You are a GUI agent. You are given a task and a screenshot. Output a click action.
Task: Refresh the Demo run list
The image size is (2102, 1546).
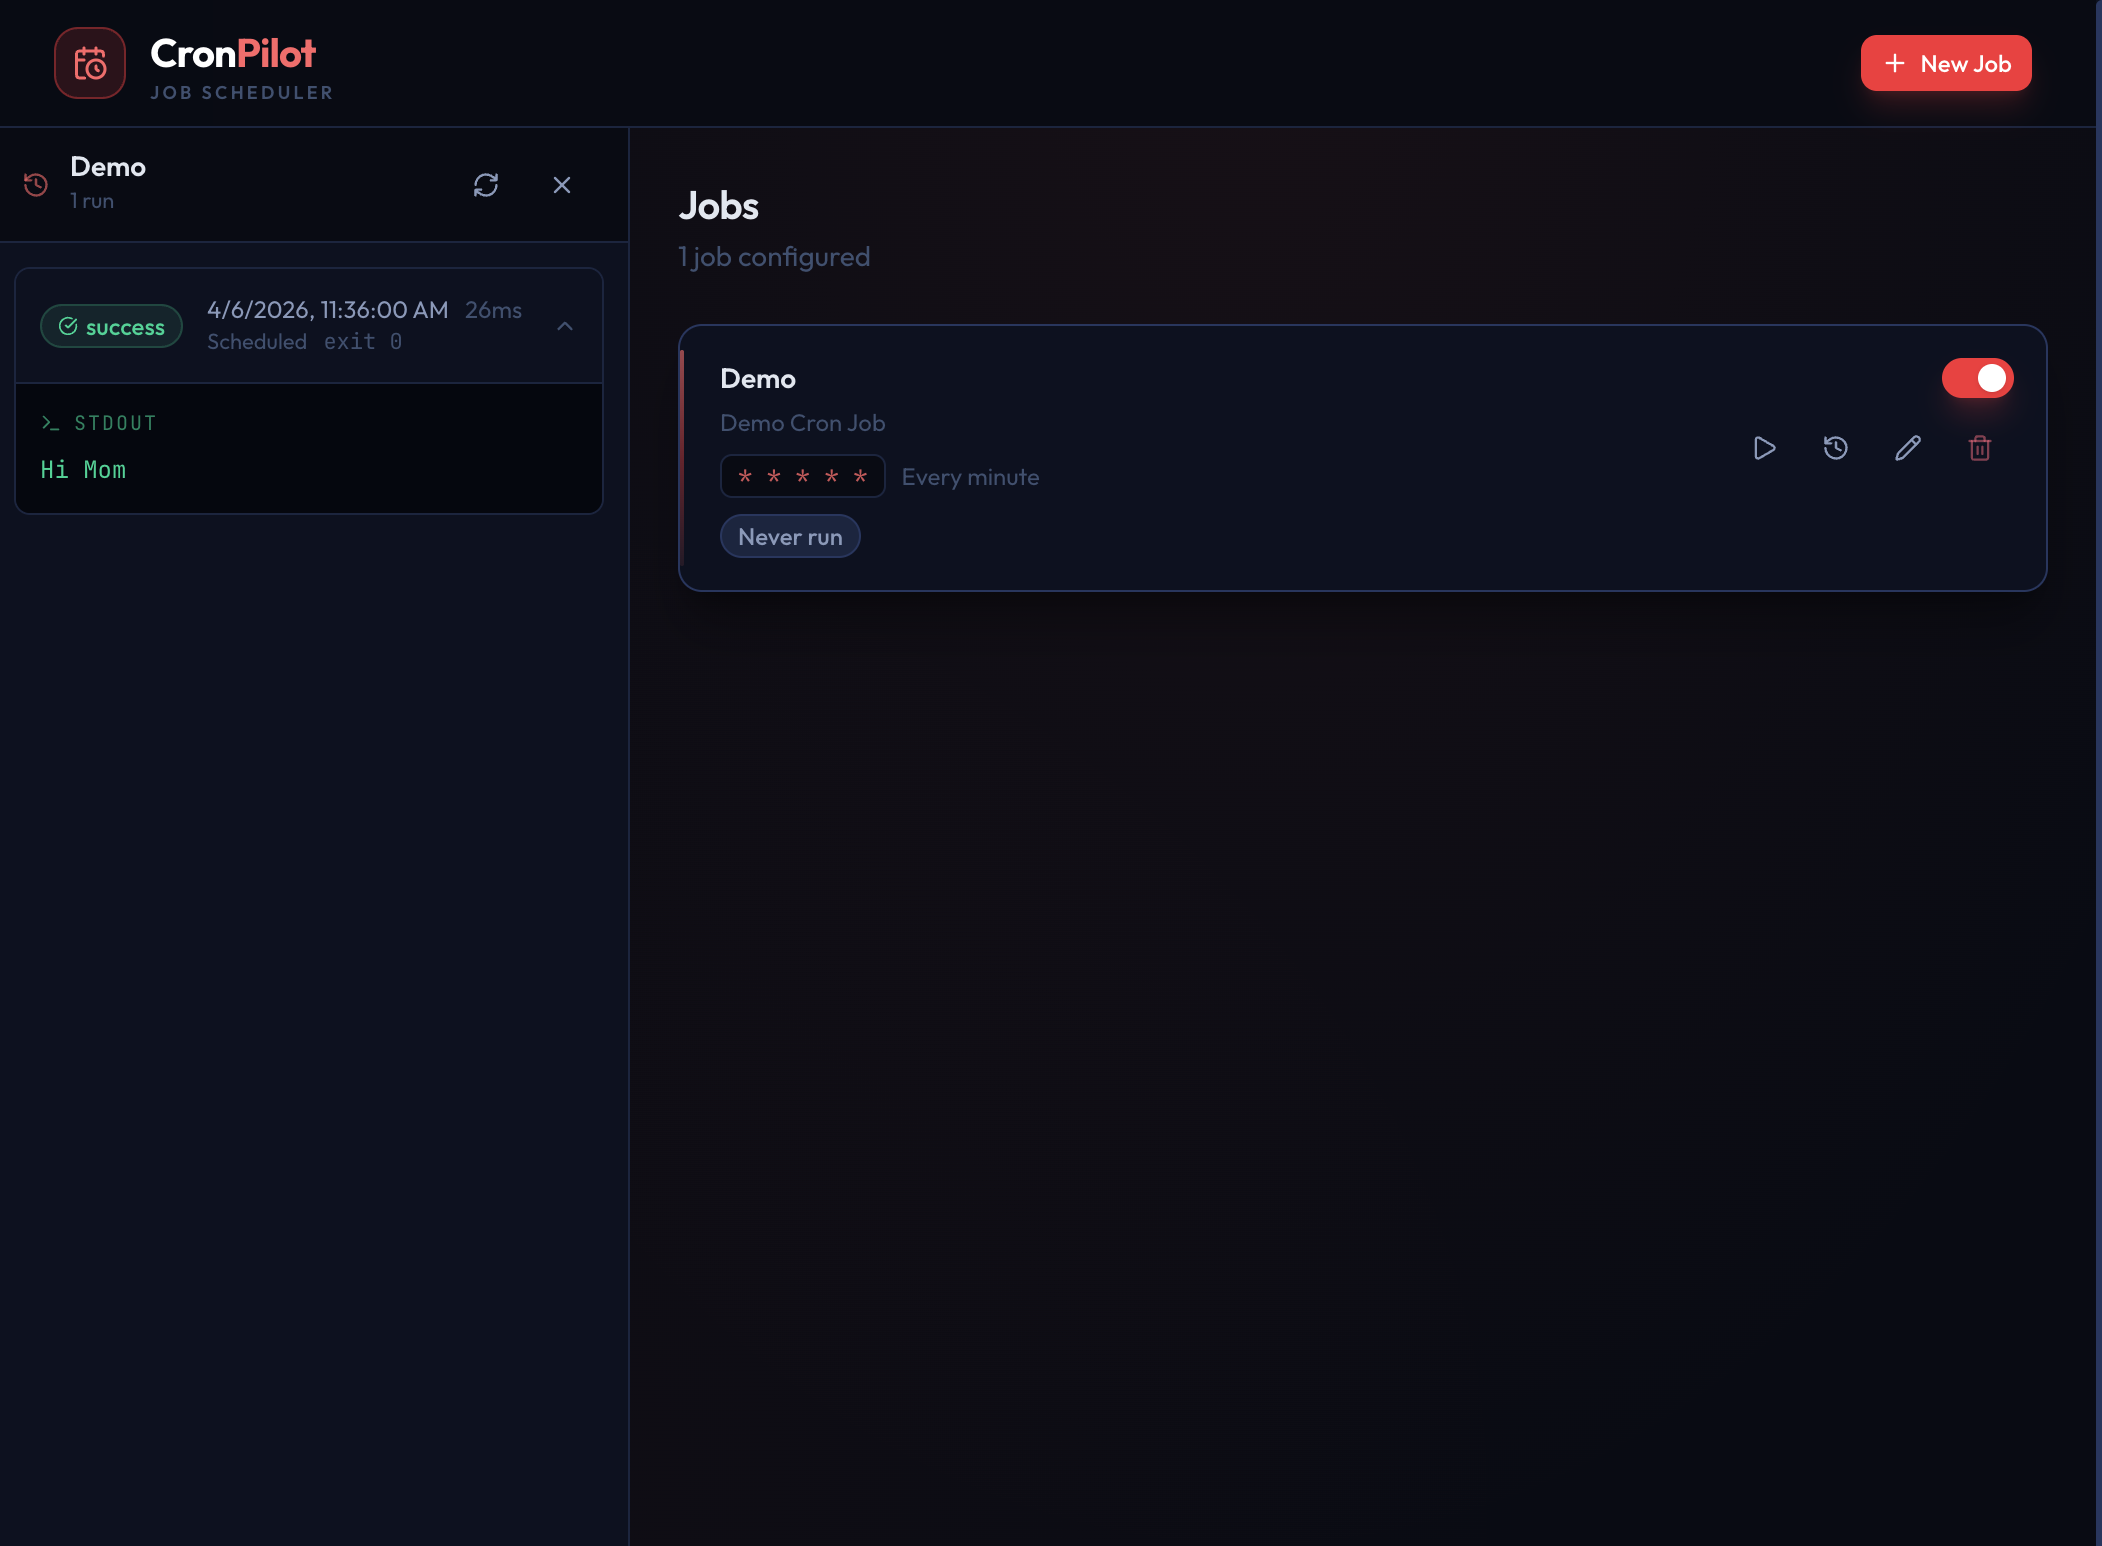[x=486, y=185]
